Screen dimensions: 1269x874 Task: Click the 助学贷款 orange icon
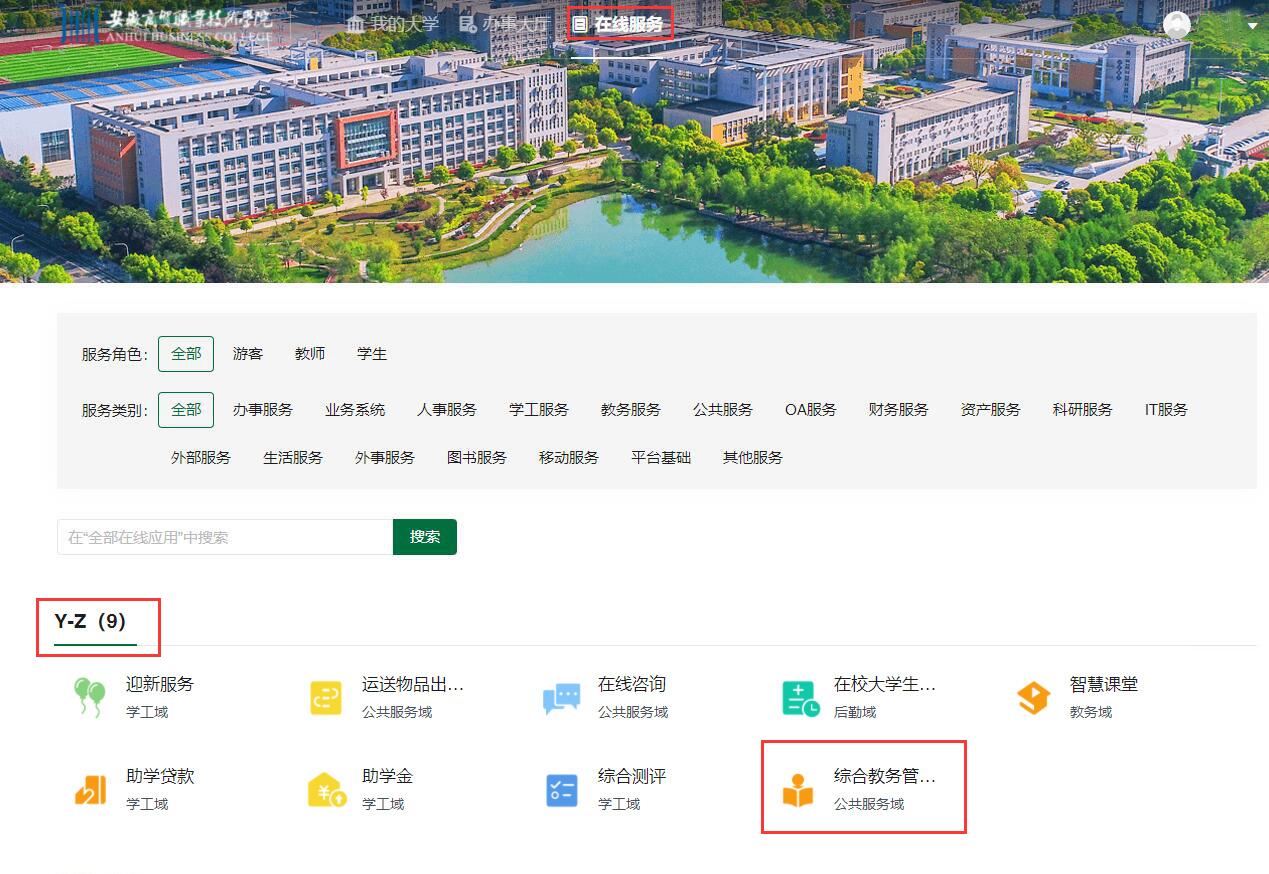coord(90,789)
